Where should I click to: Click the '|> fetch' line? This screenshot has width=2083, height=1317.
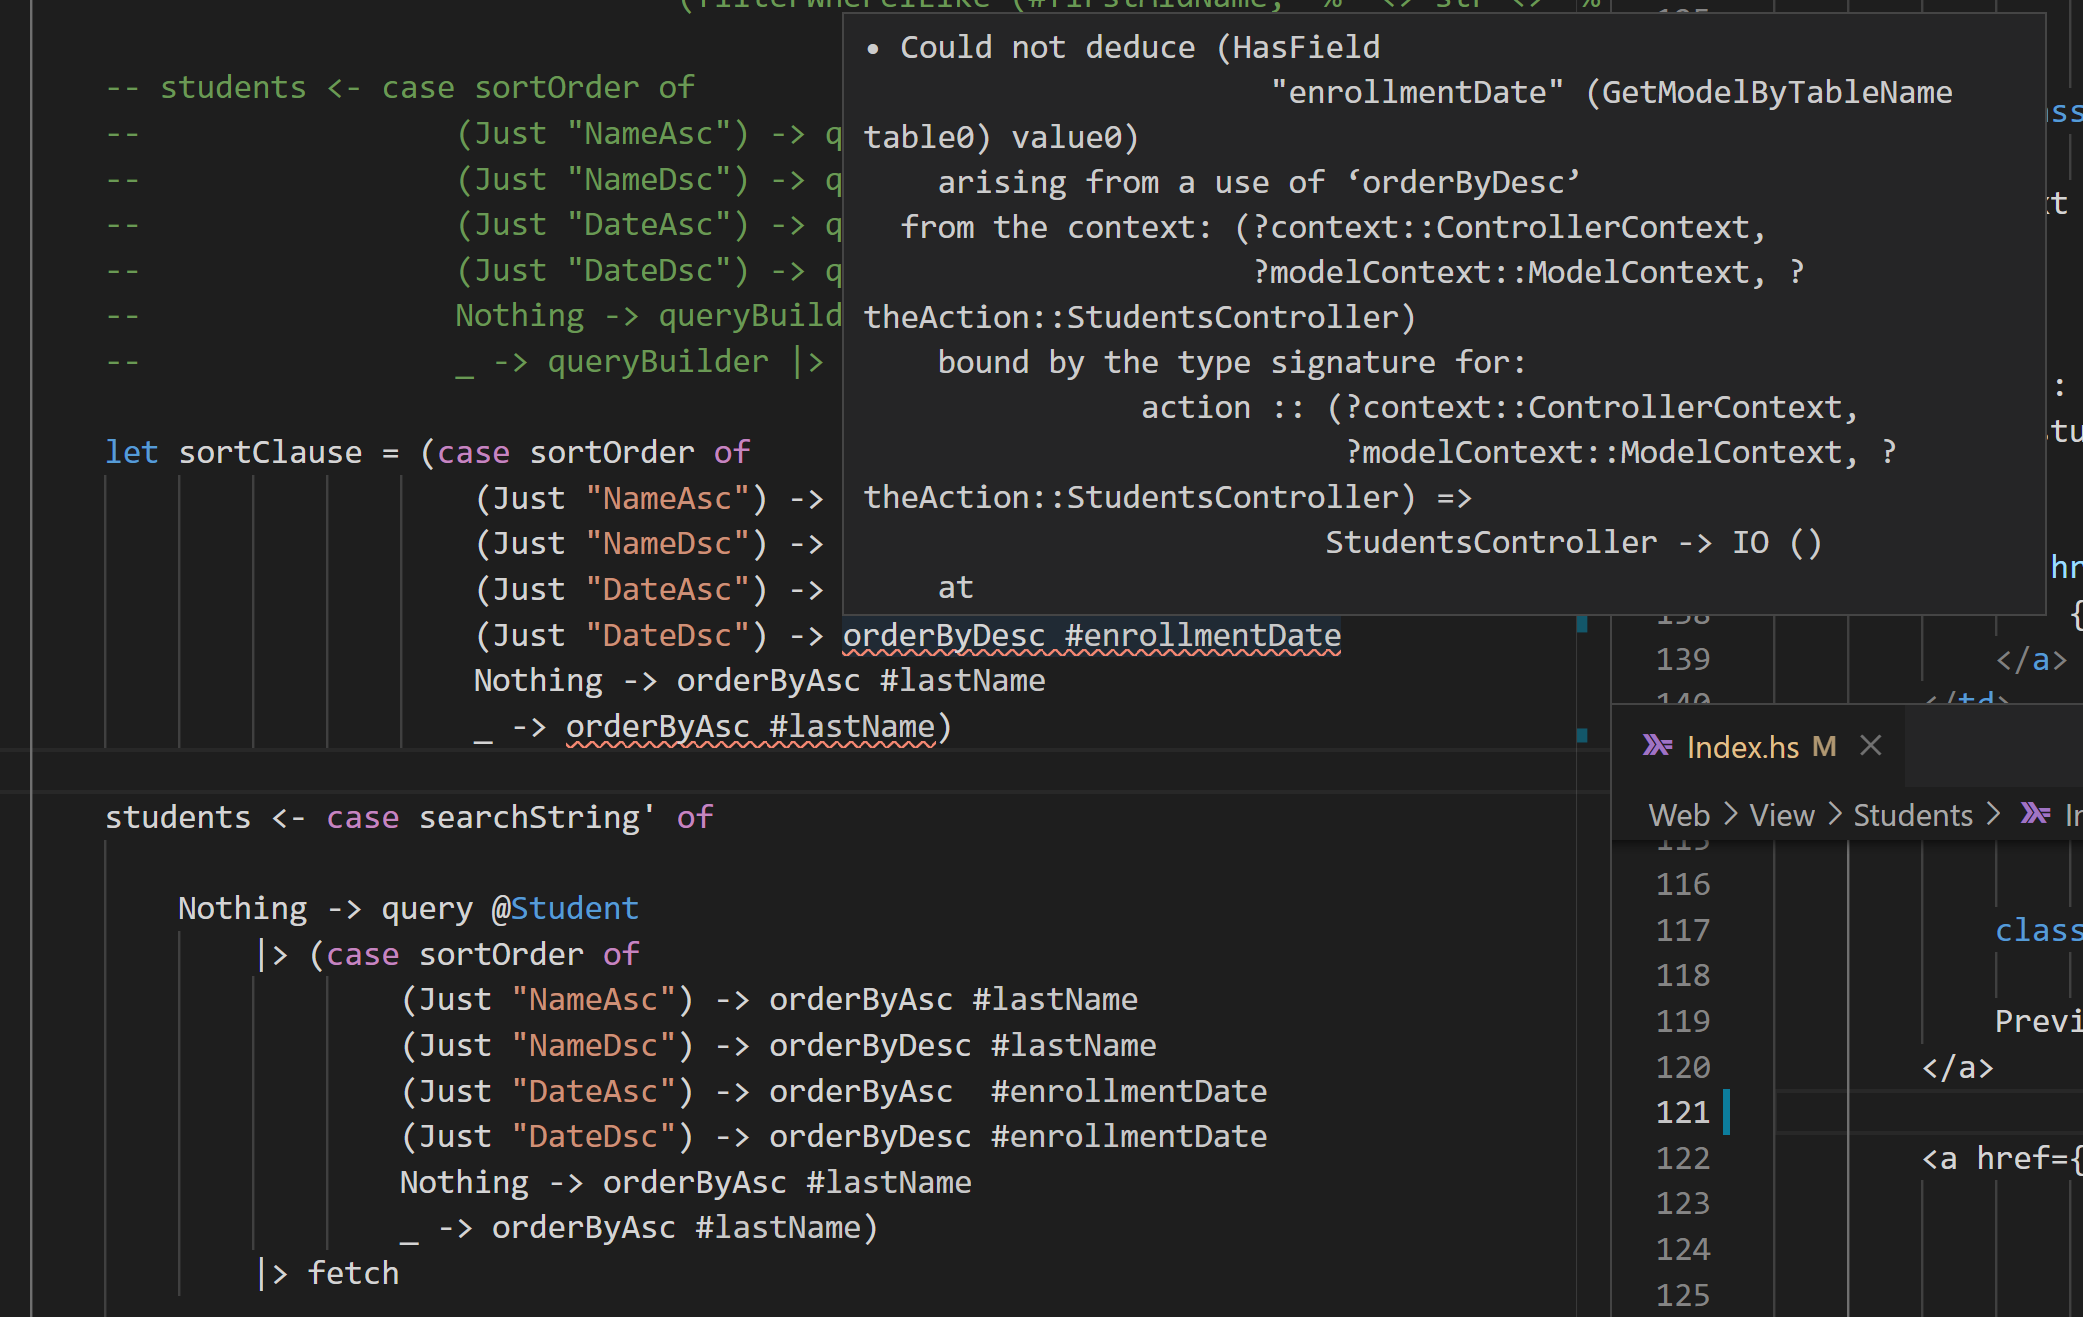pyautogui.click(x=328, y=1273)
